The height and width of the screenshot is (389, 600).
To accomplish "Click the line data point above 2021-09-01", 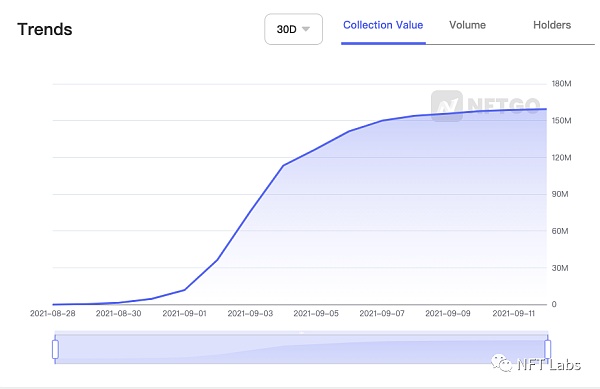I will pyautogui.click(x=184, y=290).
